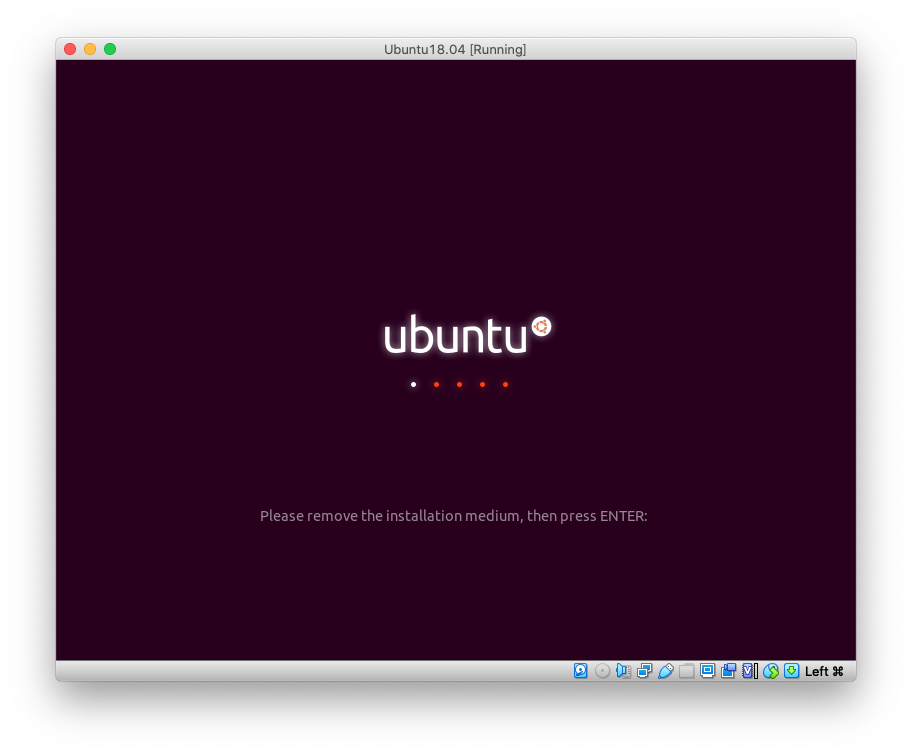The height and width of the screenshot is (755, 912).
Task: Minimize the Ubuntu18.04 VM window
Action: click(x=90, y=49)
